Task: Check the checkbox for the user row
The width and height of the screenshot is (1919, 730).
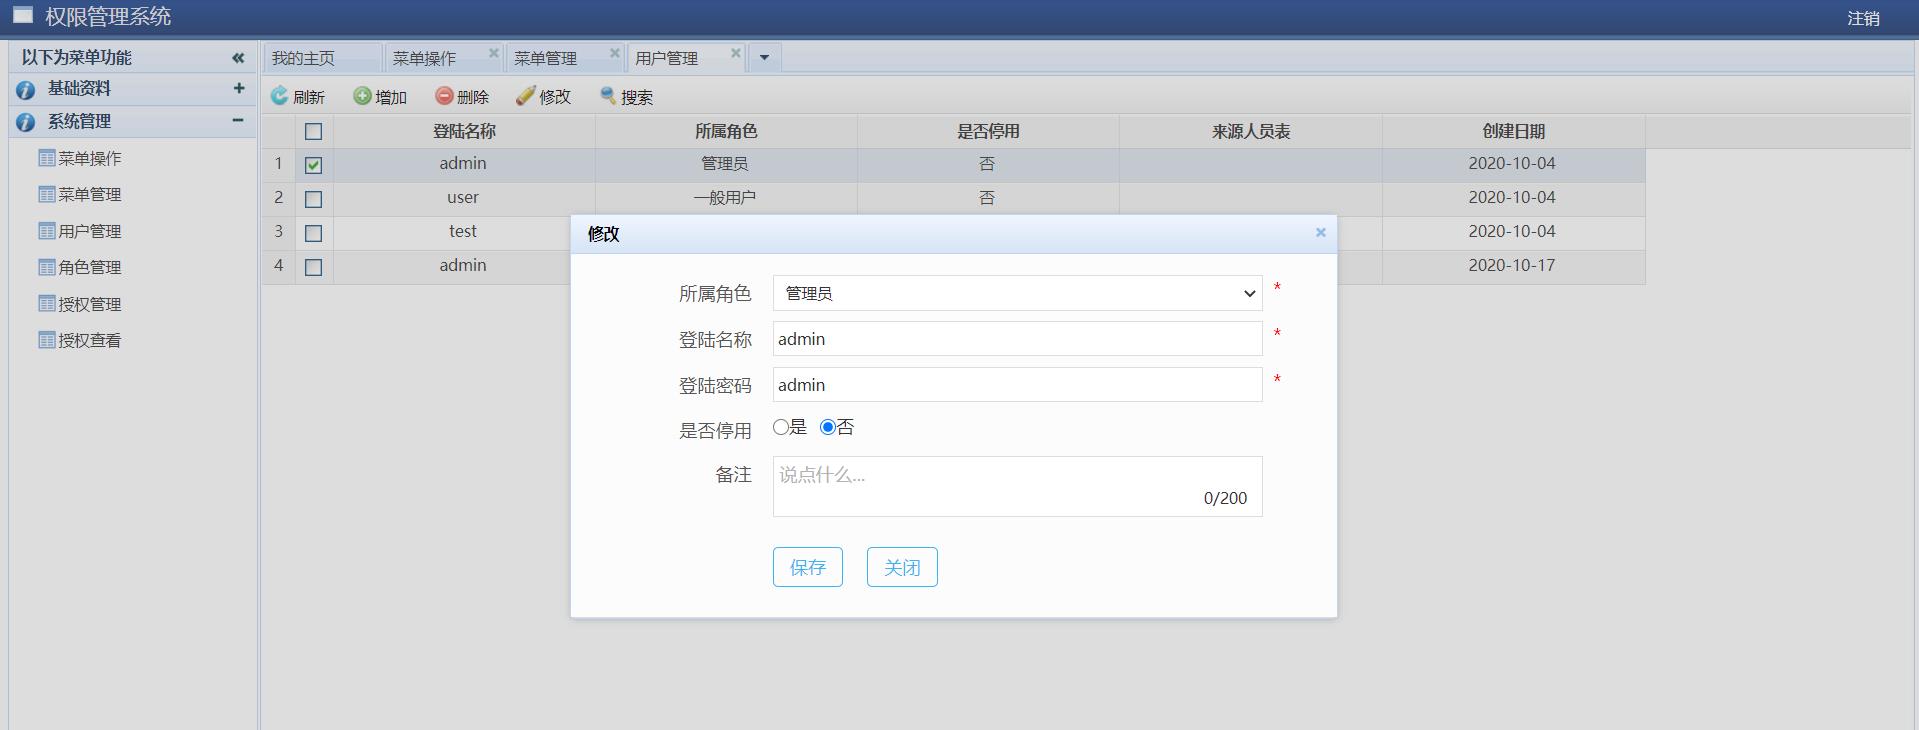Action: pos(314,199)
